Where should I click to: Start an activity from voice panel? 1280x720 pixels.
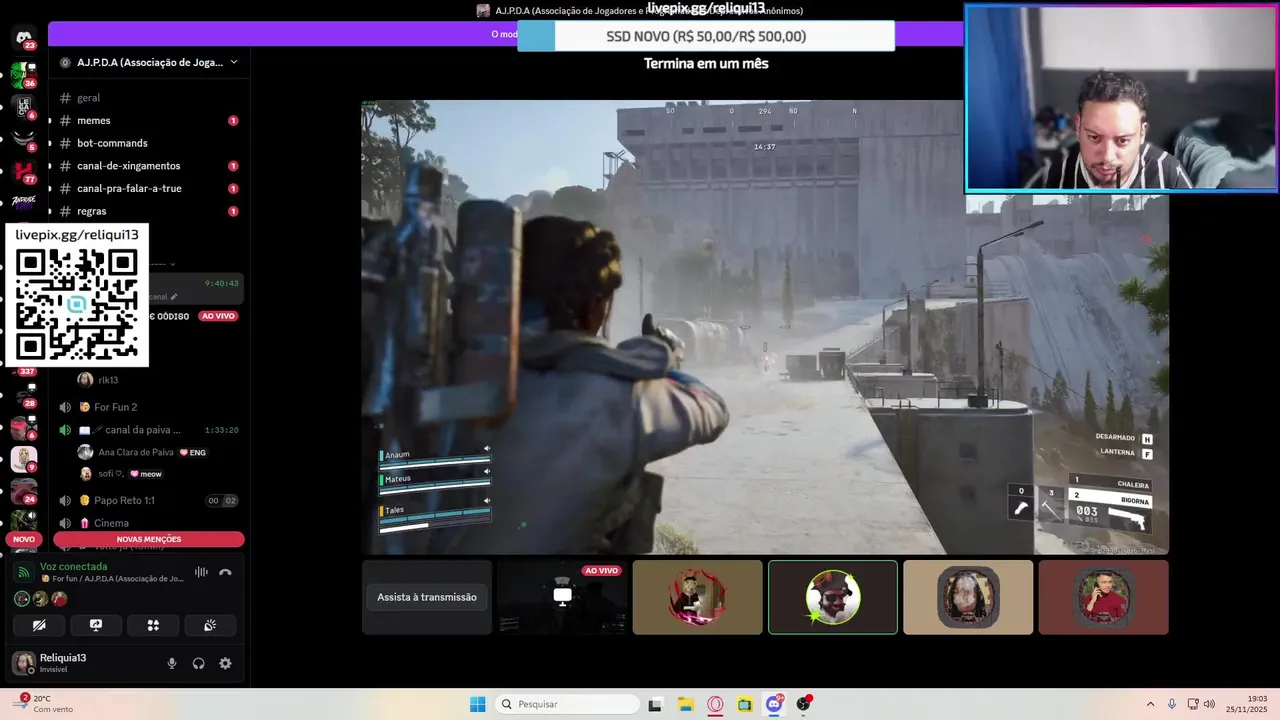[153, 625]
